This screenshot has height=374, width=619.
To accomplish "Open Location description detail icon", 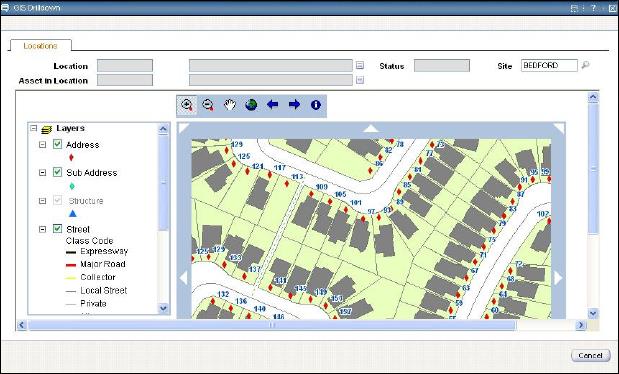I will point(360,65).
